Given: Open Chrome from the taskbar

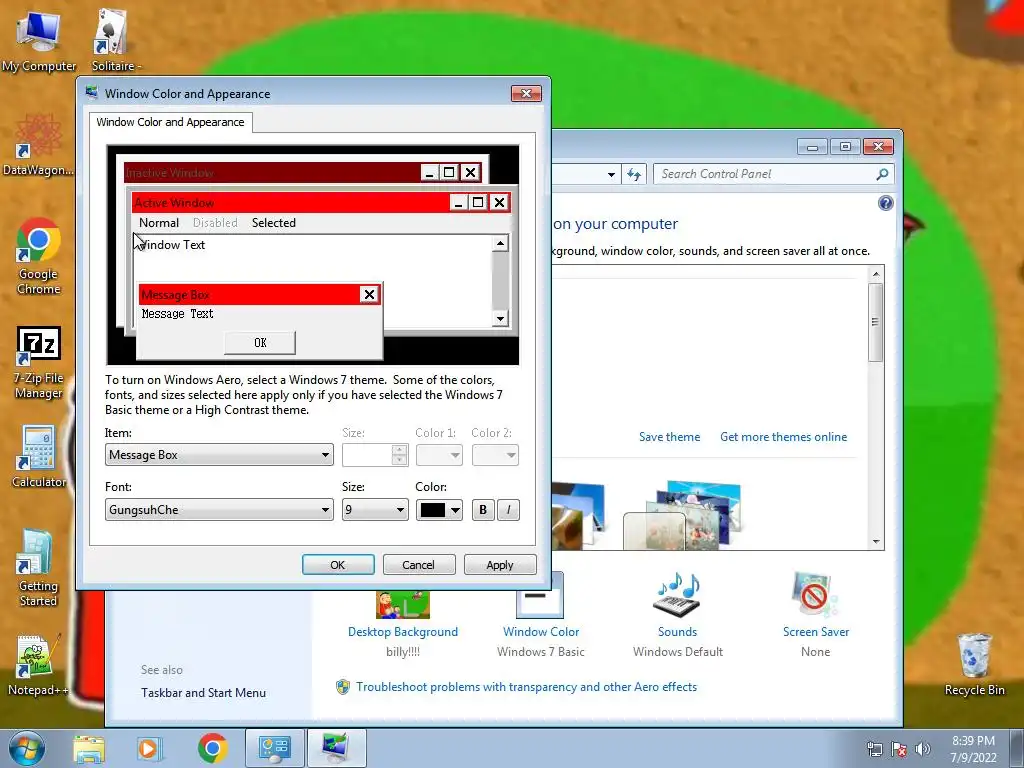Looking at the screenshot, I should (x=212, y=748).
